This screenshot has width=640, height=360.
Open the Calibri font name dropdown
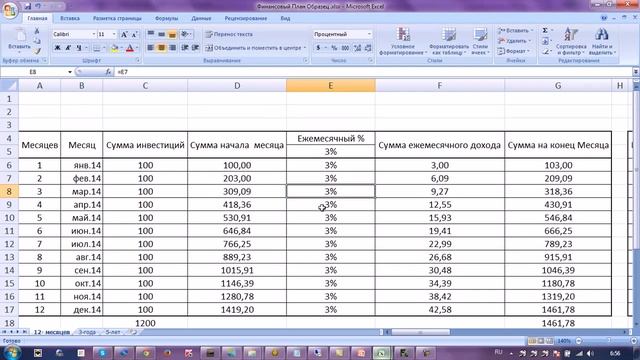coord(93,35)
